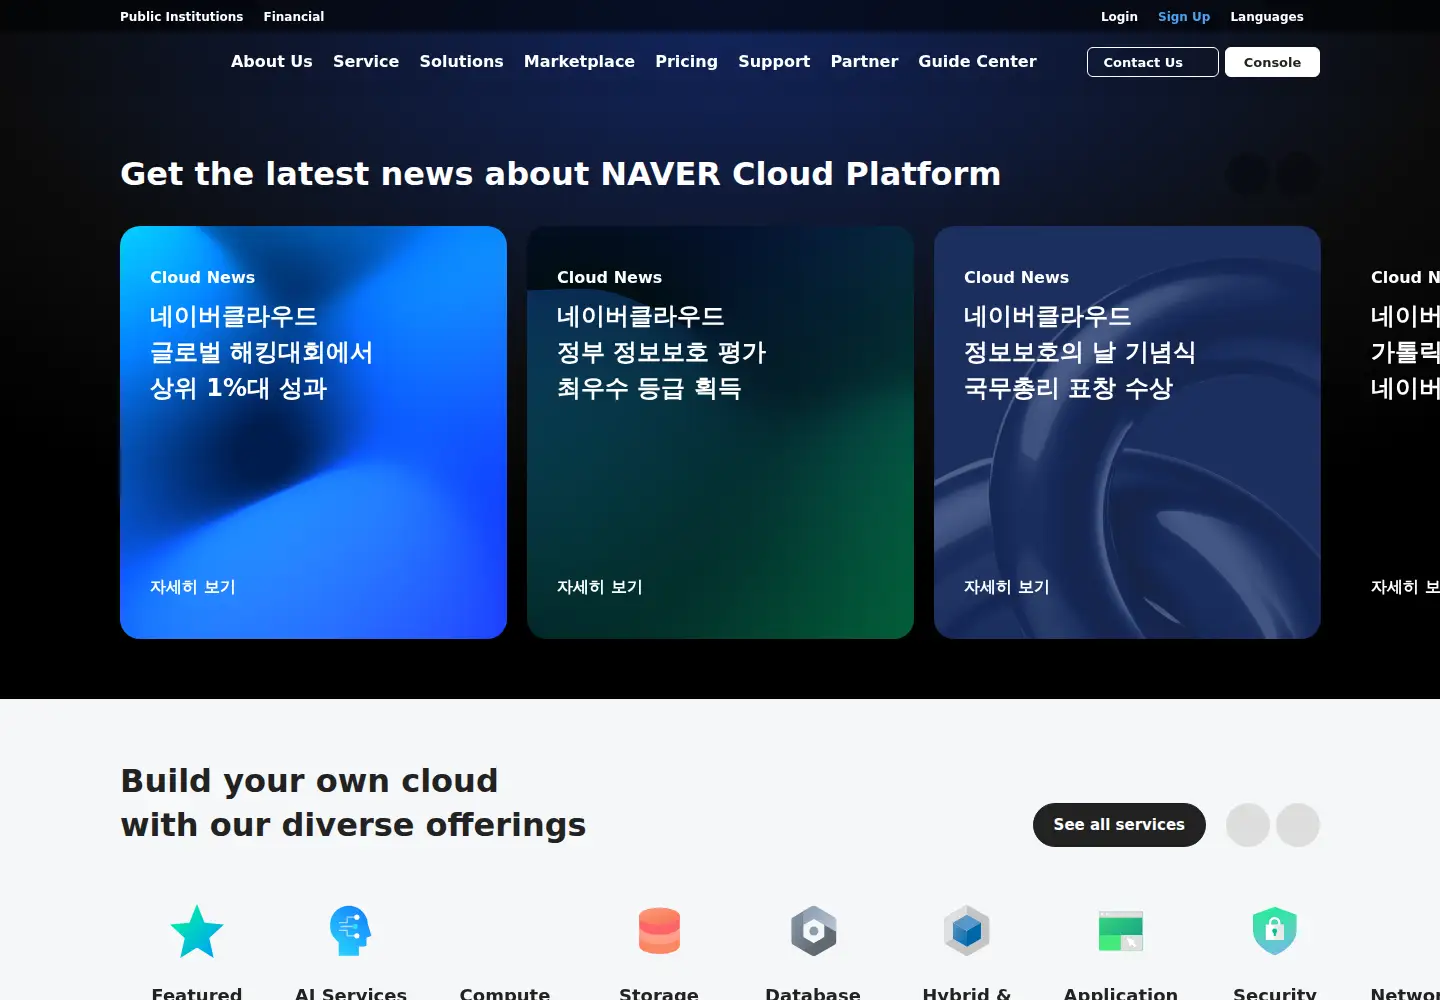Click 자세히 보기 on the second news card

coord(600,587)
